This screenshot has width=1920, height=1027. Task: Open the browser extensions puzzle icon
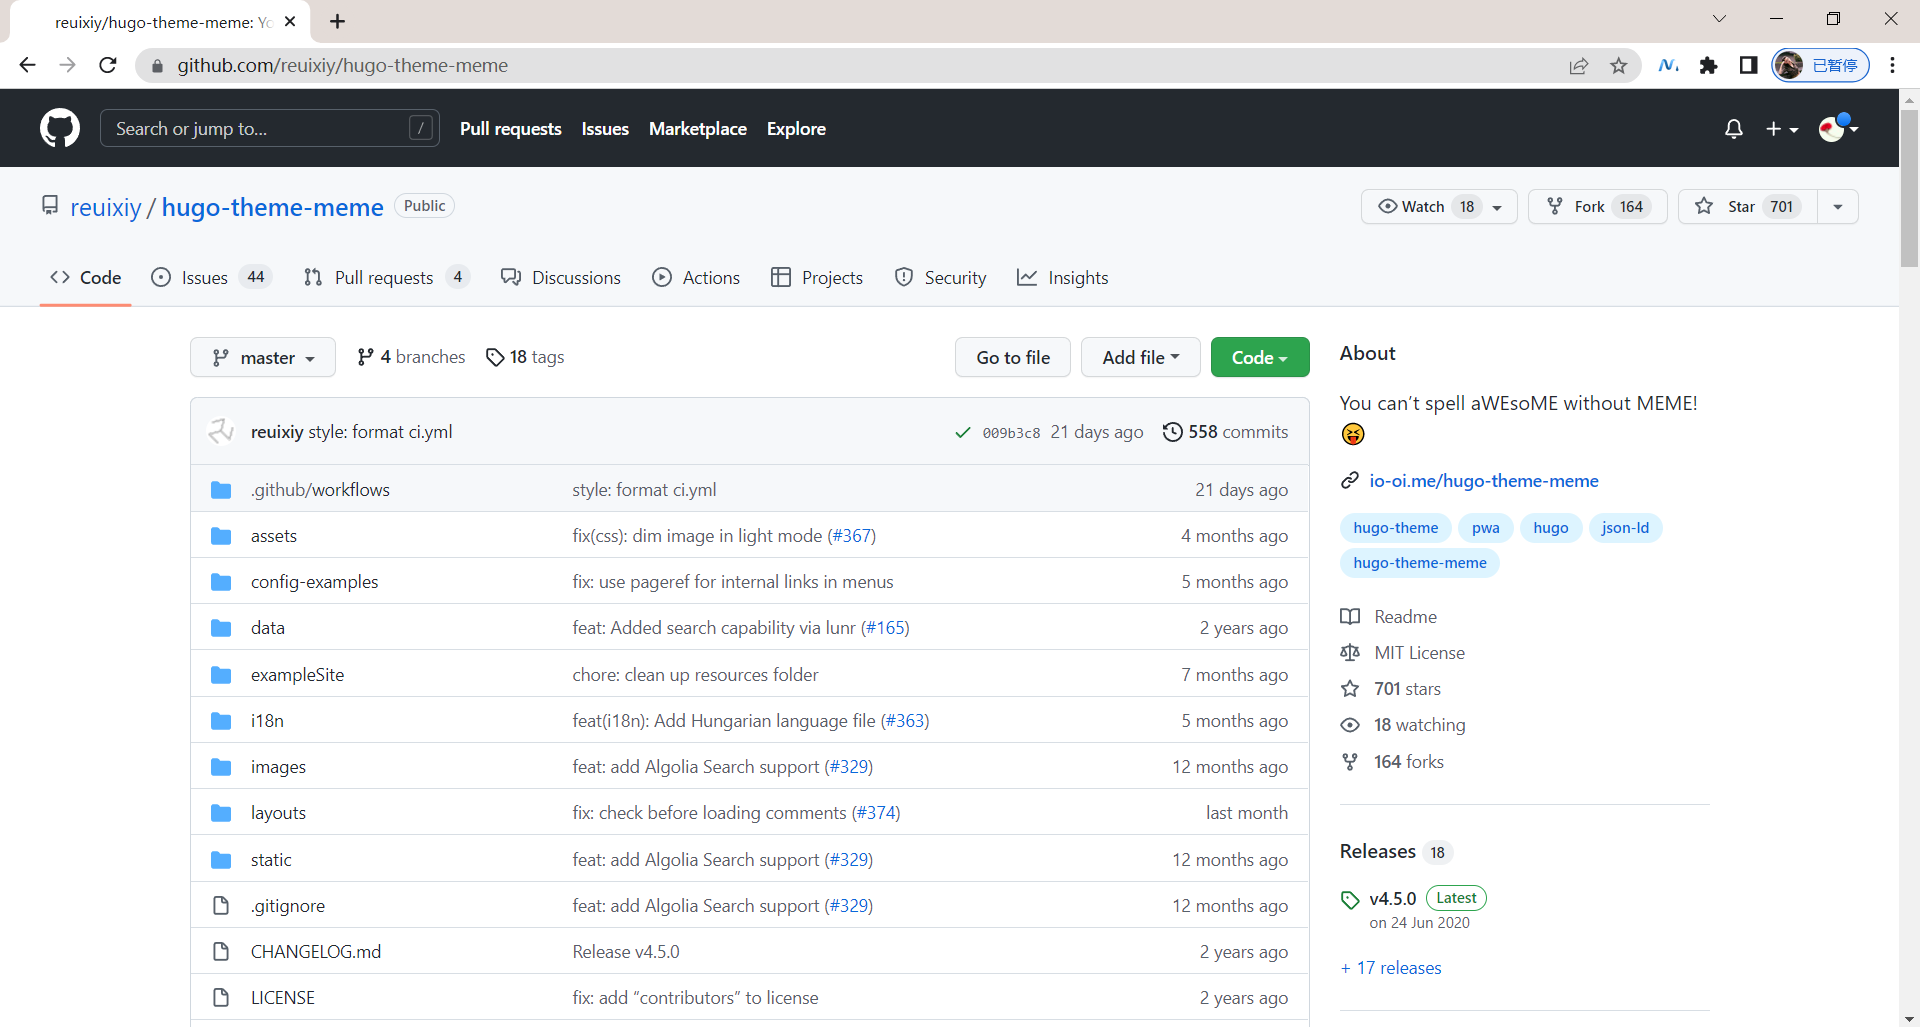[1709, 65]
